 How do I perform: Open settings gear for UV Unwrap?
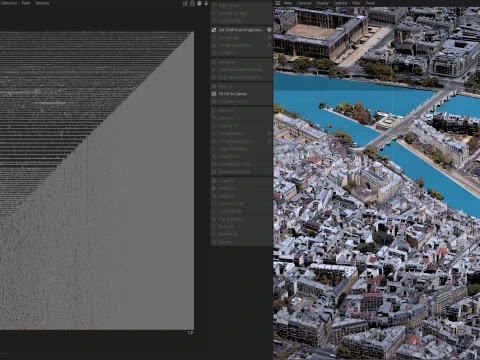[269, 38]
